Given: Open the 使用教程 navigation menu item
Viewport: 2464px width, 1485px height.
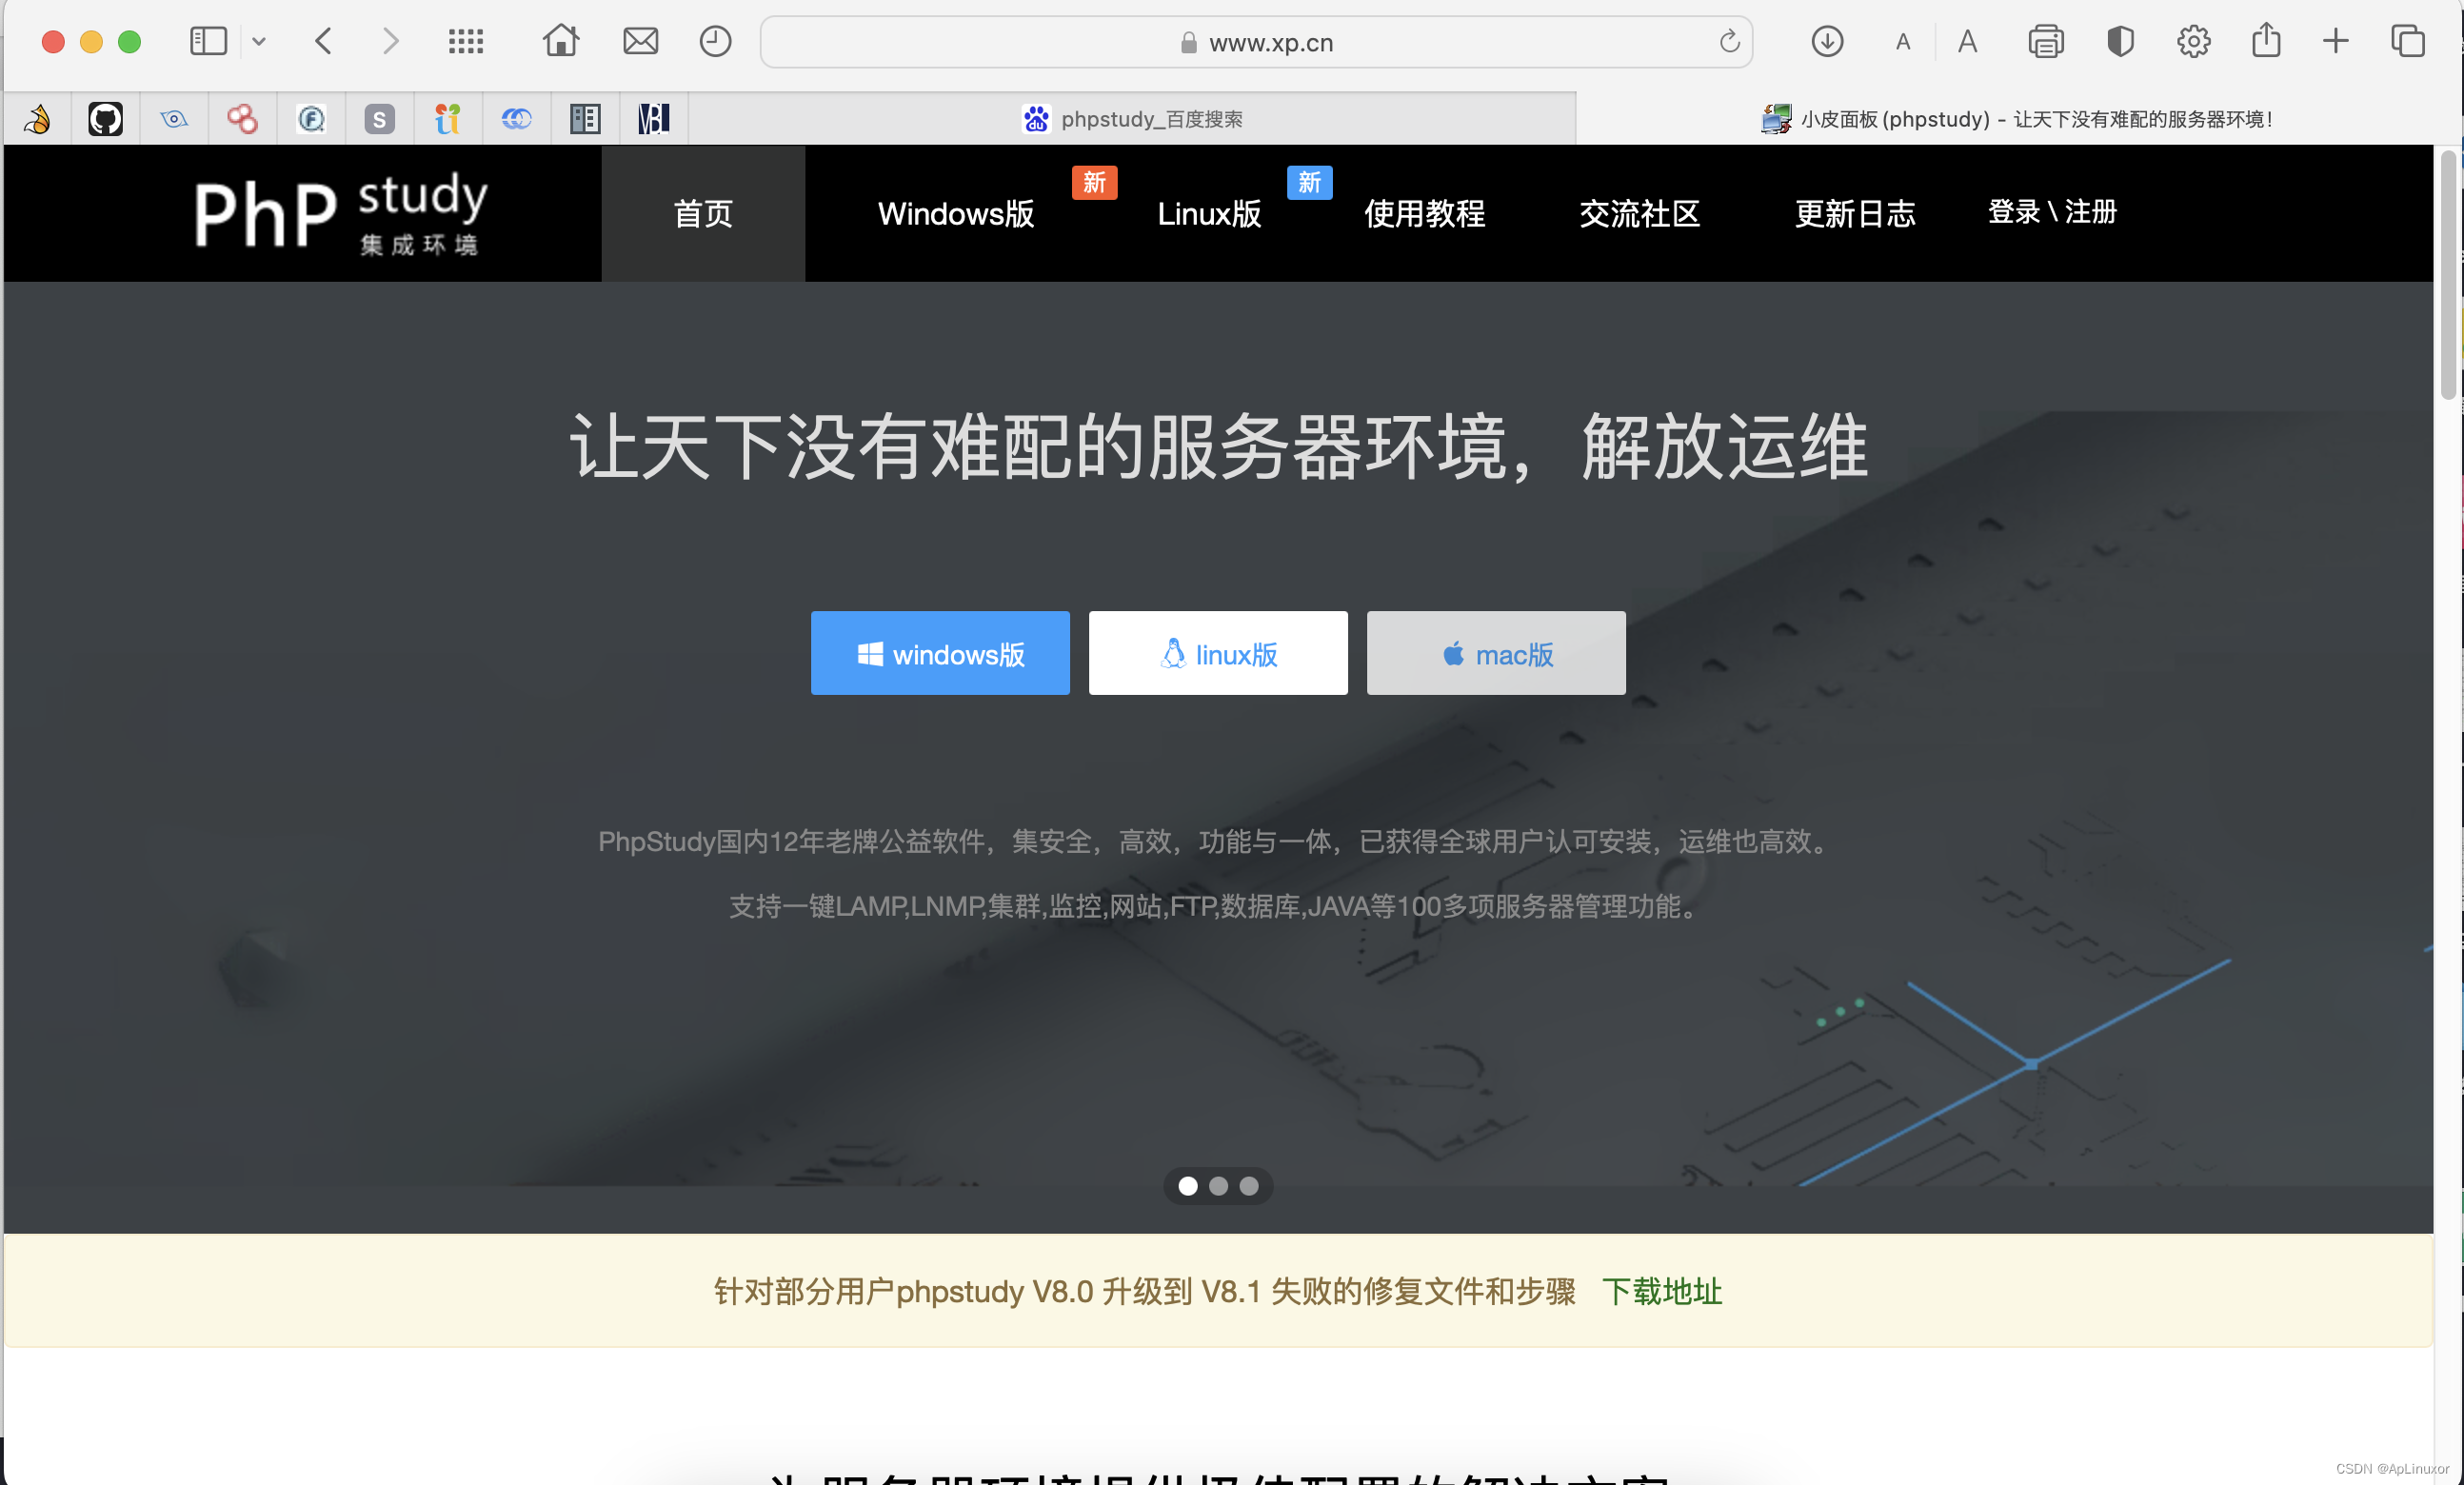Looking at the screenshot, I should [1424, 213].
